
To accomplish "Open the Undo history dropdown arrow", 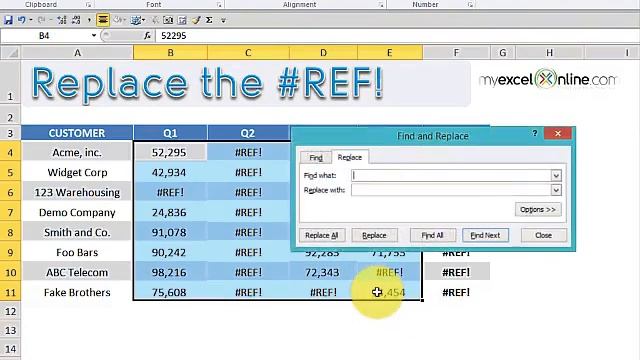I will coord(31,20).
